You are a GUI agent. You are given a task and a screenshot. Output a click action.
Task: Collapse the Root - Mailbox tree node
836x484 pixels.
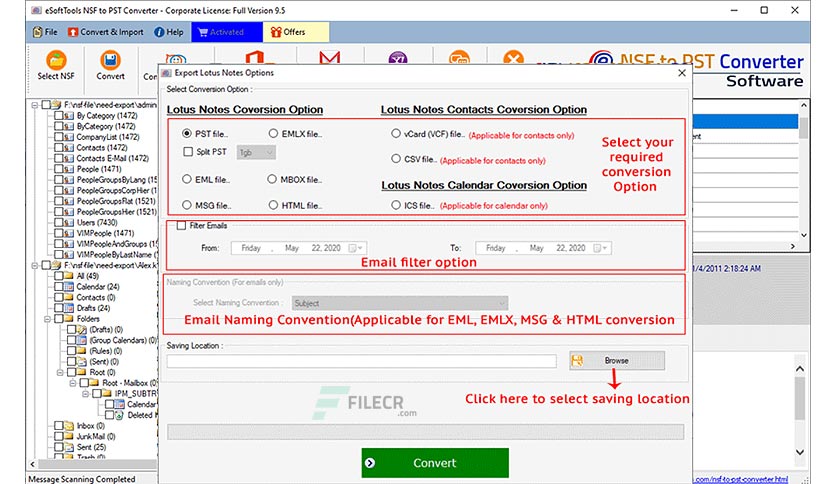pos(73,383)
